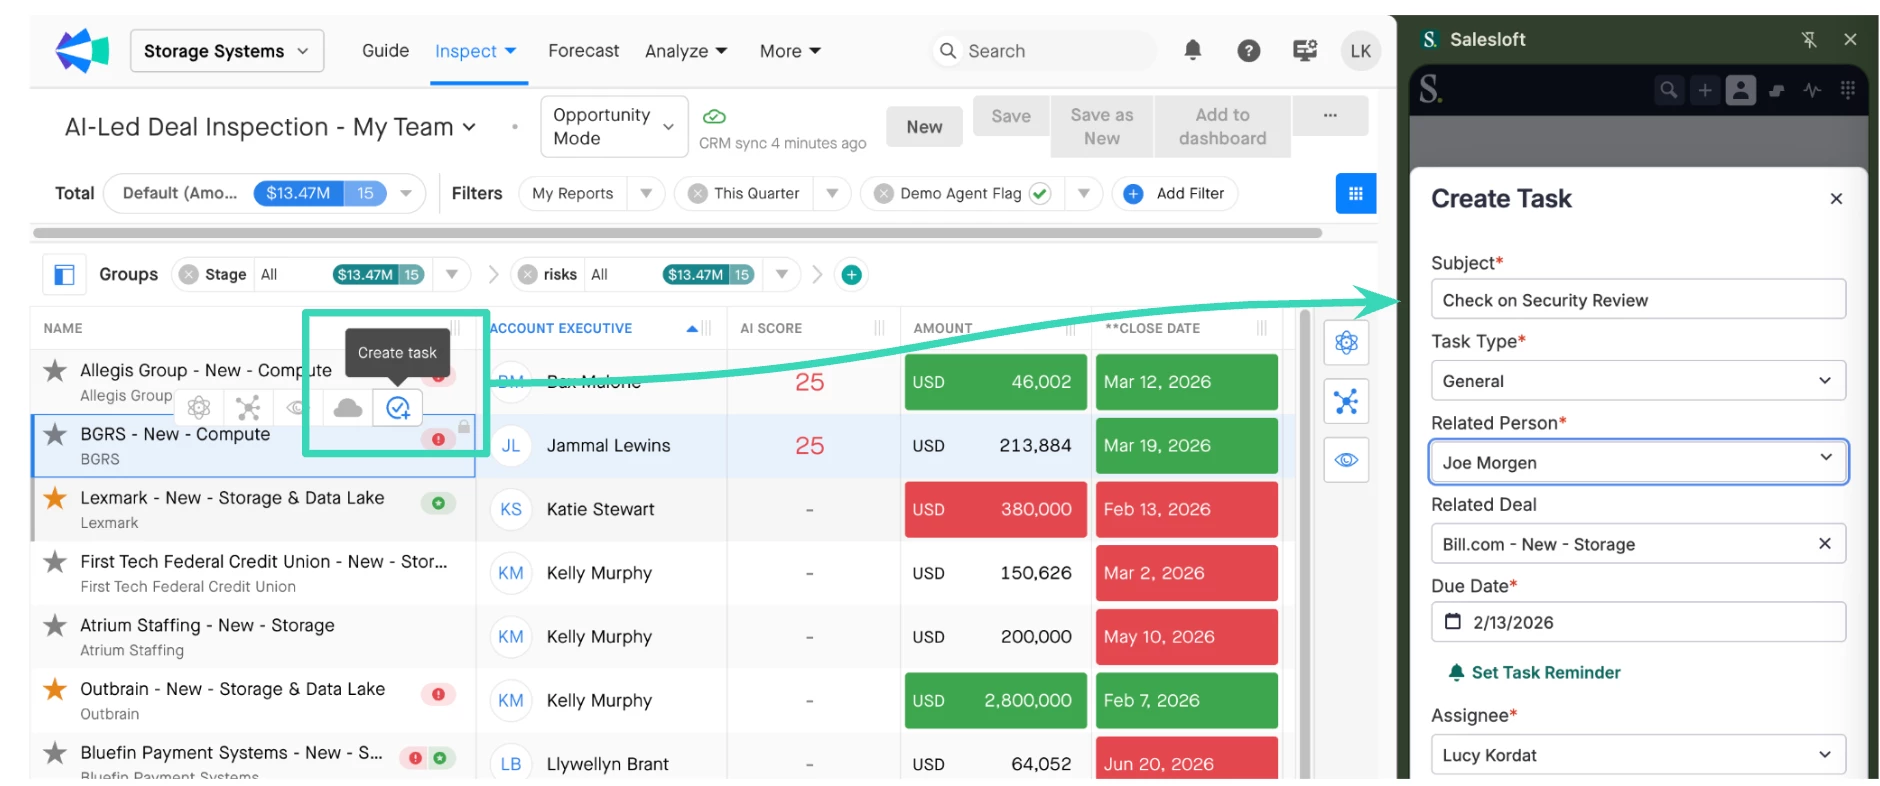
Task: Click the Subject input field
Action: [1638, 300]
